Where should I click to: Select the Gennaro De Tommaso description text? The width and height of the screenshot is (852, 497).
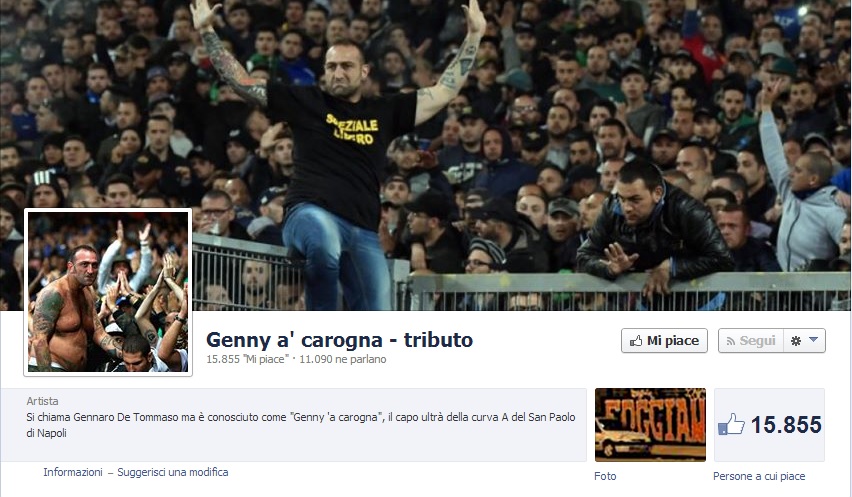300,425
